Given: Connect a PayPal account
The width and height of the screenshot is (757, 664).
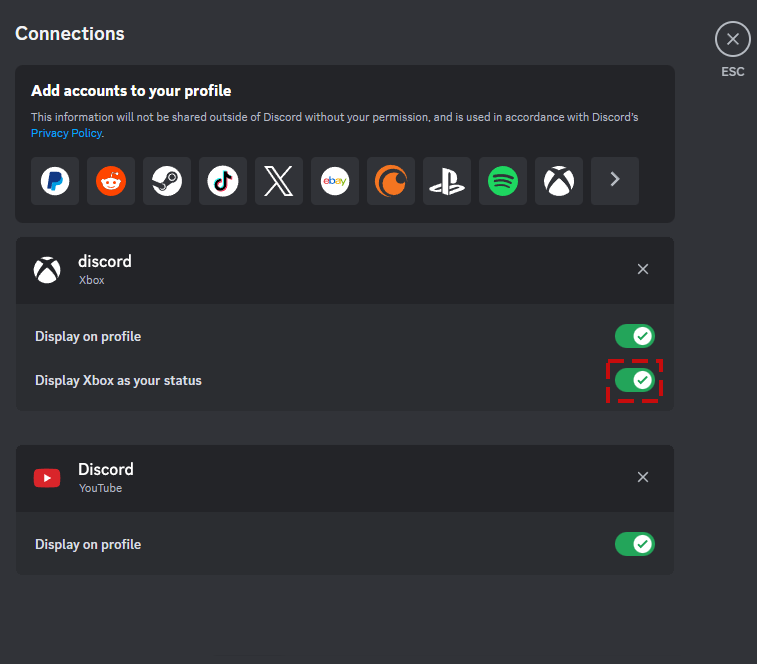Looking at the screenshot, I should point(55,181).
